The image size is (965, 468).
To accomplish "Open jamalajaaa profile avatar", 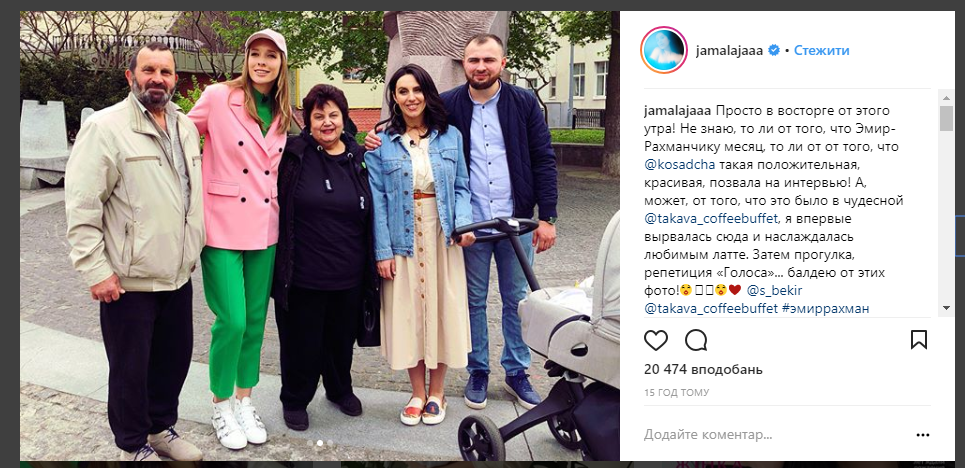I will 663,50.
